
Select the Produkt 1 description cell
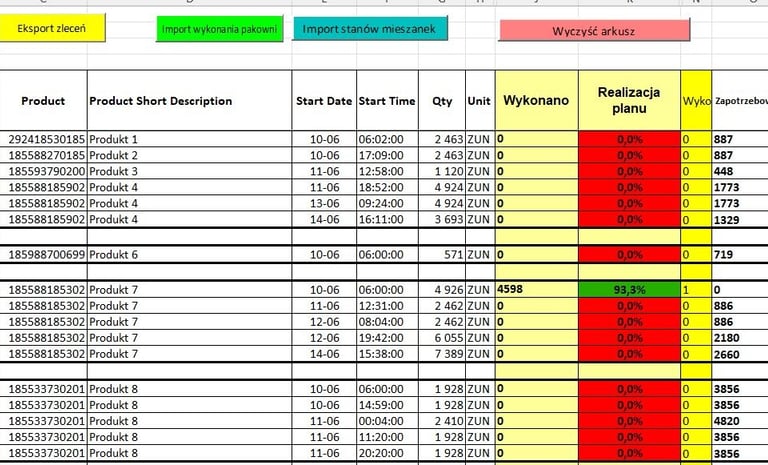coord(190,139)
